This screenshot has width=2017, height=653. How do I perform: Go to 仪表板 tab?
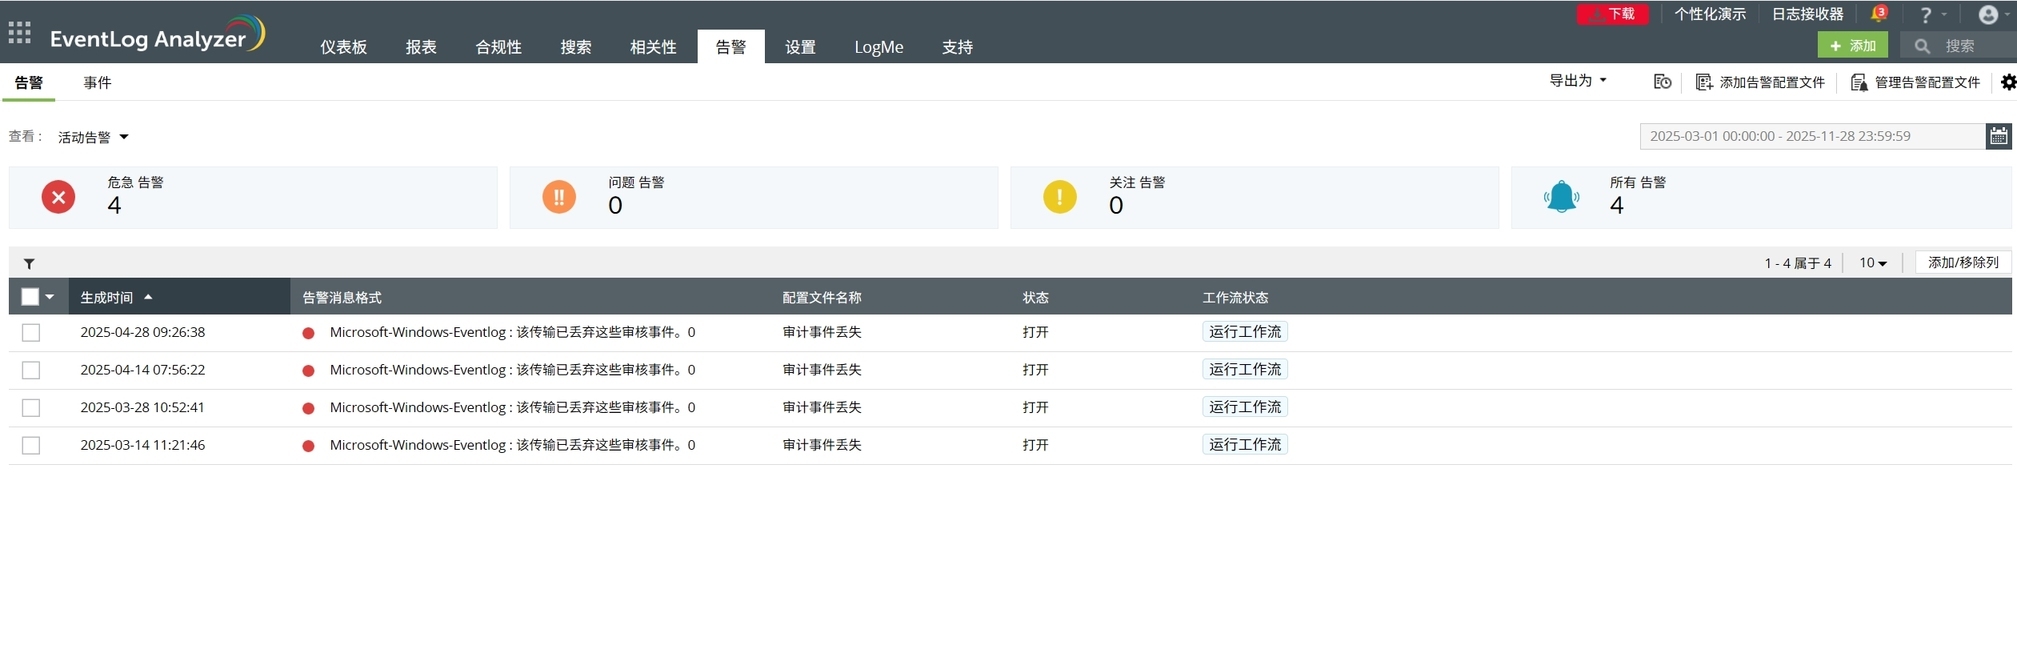[x=343, y=47]
